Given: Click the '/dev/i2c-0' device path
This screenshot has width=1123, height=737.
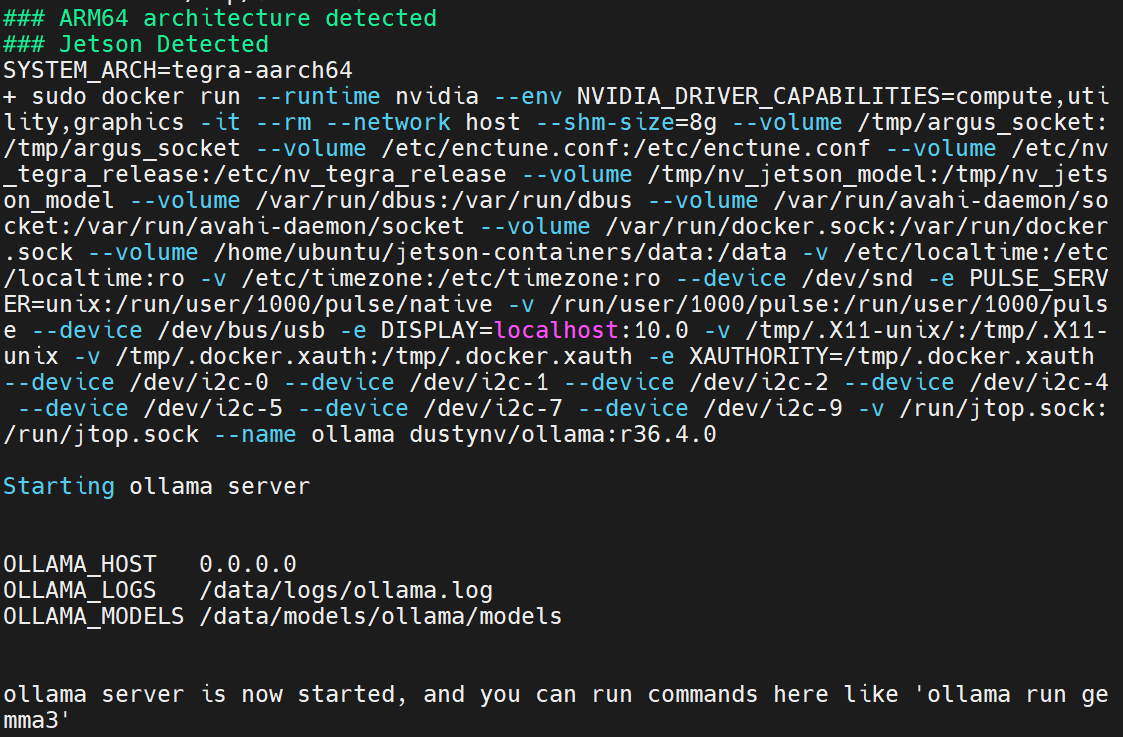Looking at the screenshot, I should pos(199,382).
